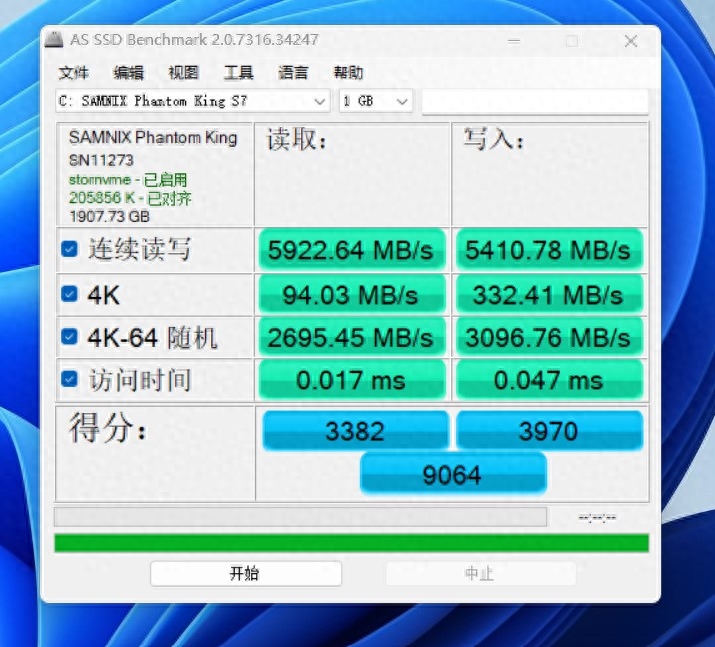Open the 工具 menu
The image size is (715, 647).
point(238,72)
